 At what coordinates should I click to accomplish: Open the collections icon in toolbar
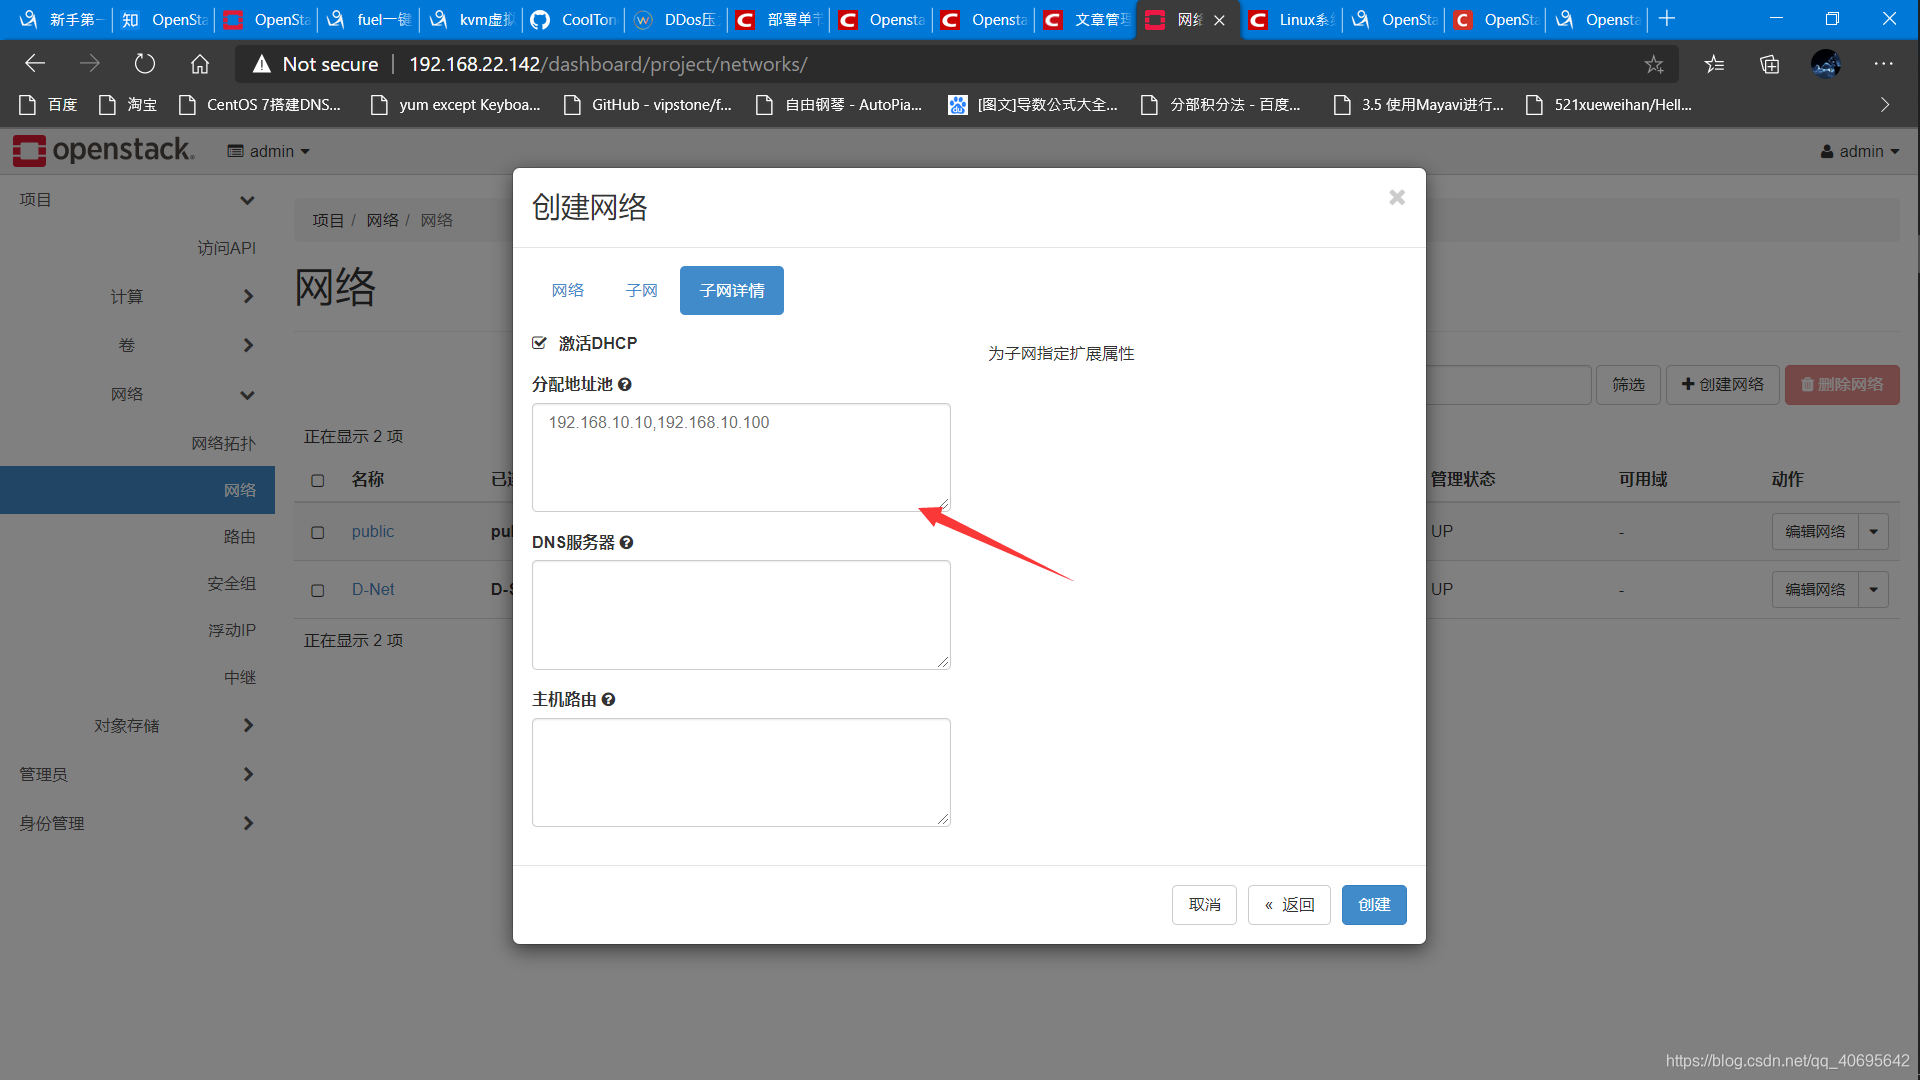click(1770, 64)
